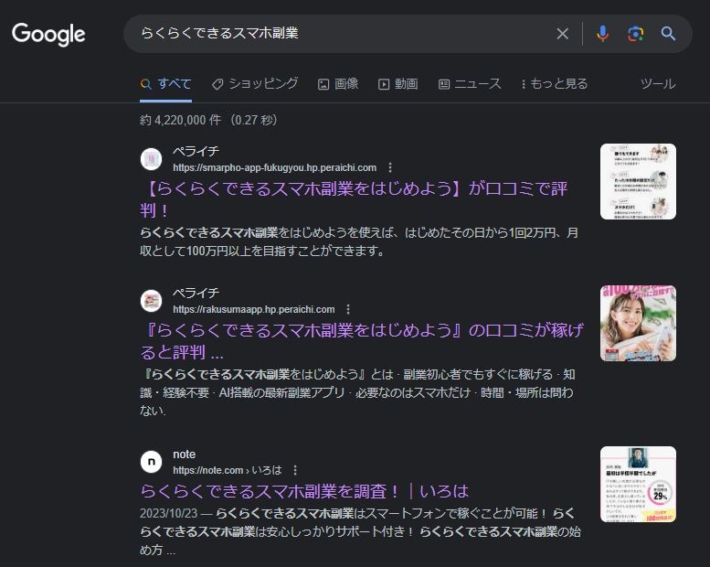Open the woman photo thumbnail of rakusumaapp result
This screenshot has height=567, width=710.
[638, 323]
